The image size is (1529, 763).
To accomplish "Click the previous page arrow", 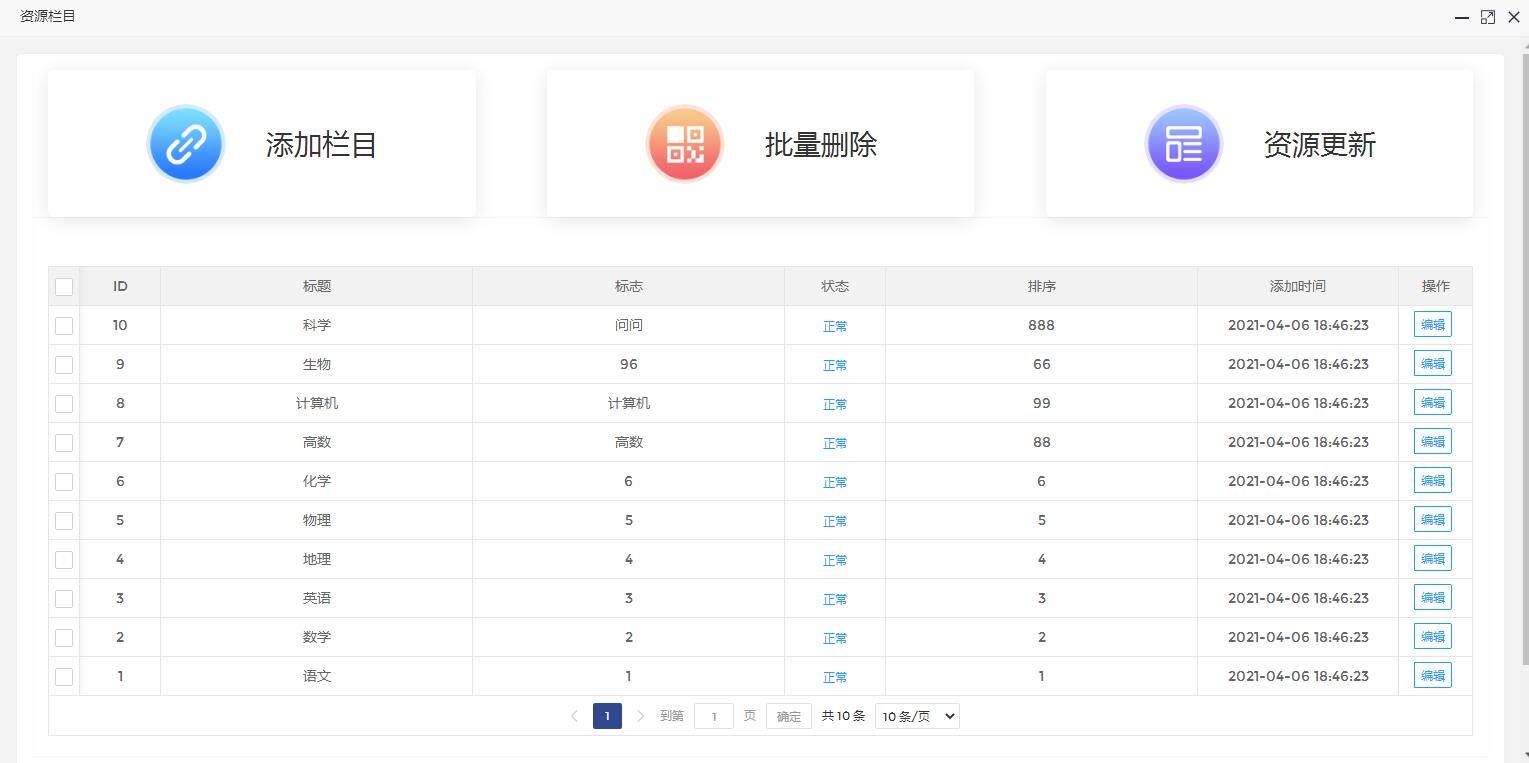I will (x=574, y=716).
